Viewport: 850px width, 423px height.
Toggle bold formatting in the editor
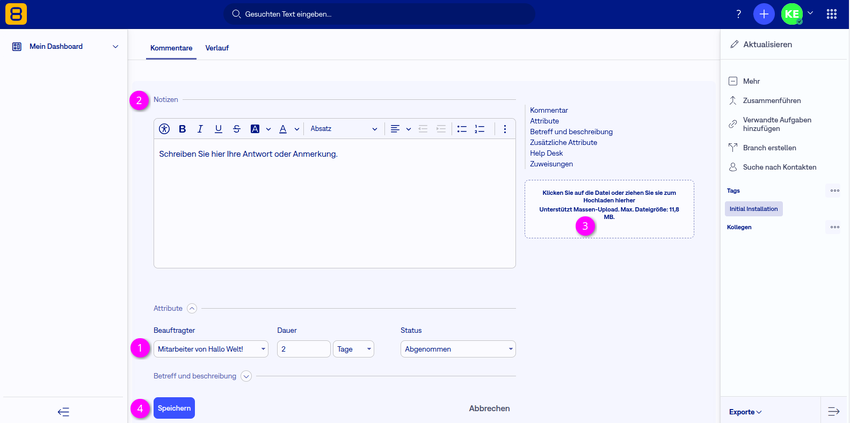[x=183, y=129]
